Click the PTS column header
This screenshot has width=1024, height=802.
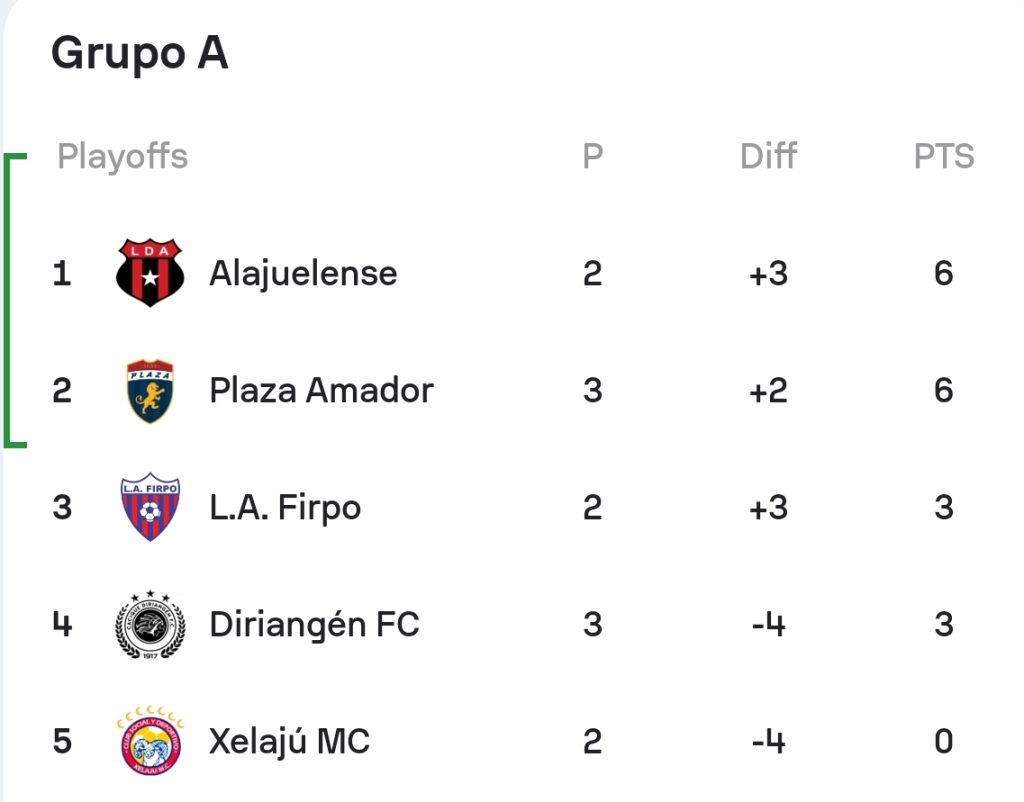944,156
